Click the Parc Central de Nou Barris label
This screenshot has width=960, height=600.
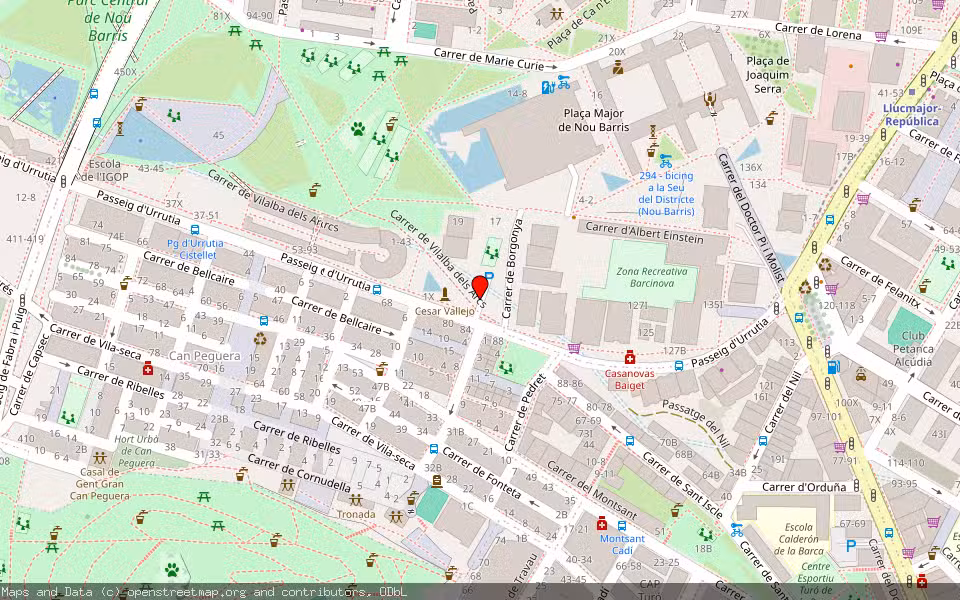coord(109,20)
